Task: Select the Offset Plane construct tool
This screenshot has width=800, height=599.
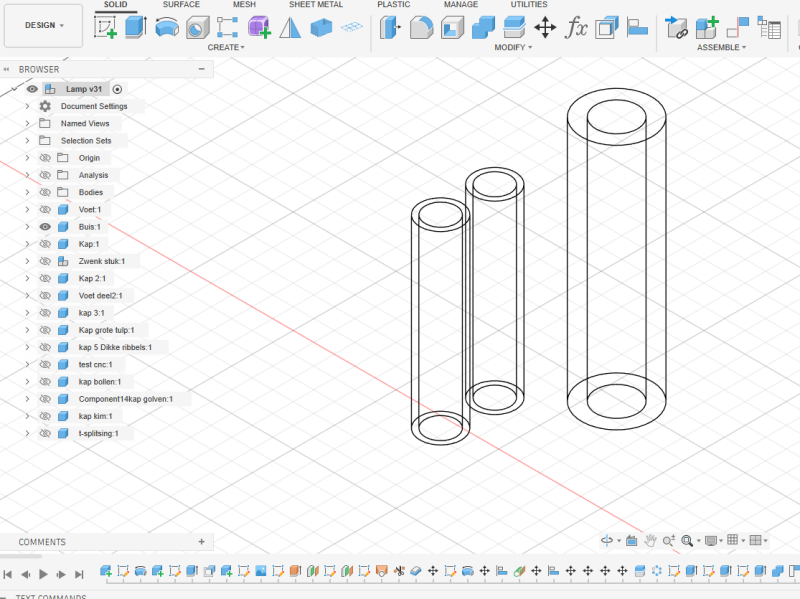Action: pyautogui.click(x=352, y=27)
